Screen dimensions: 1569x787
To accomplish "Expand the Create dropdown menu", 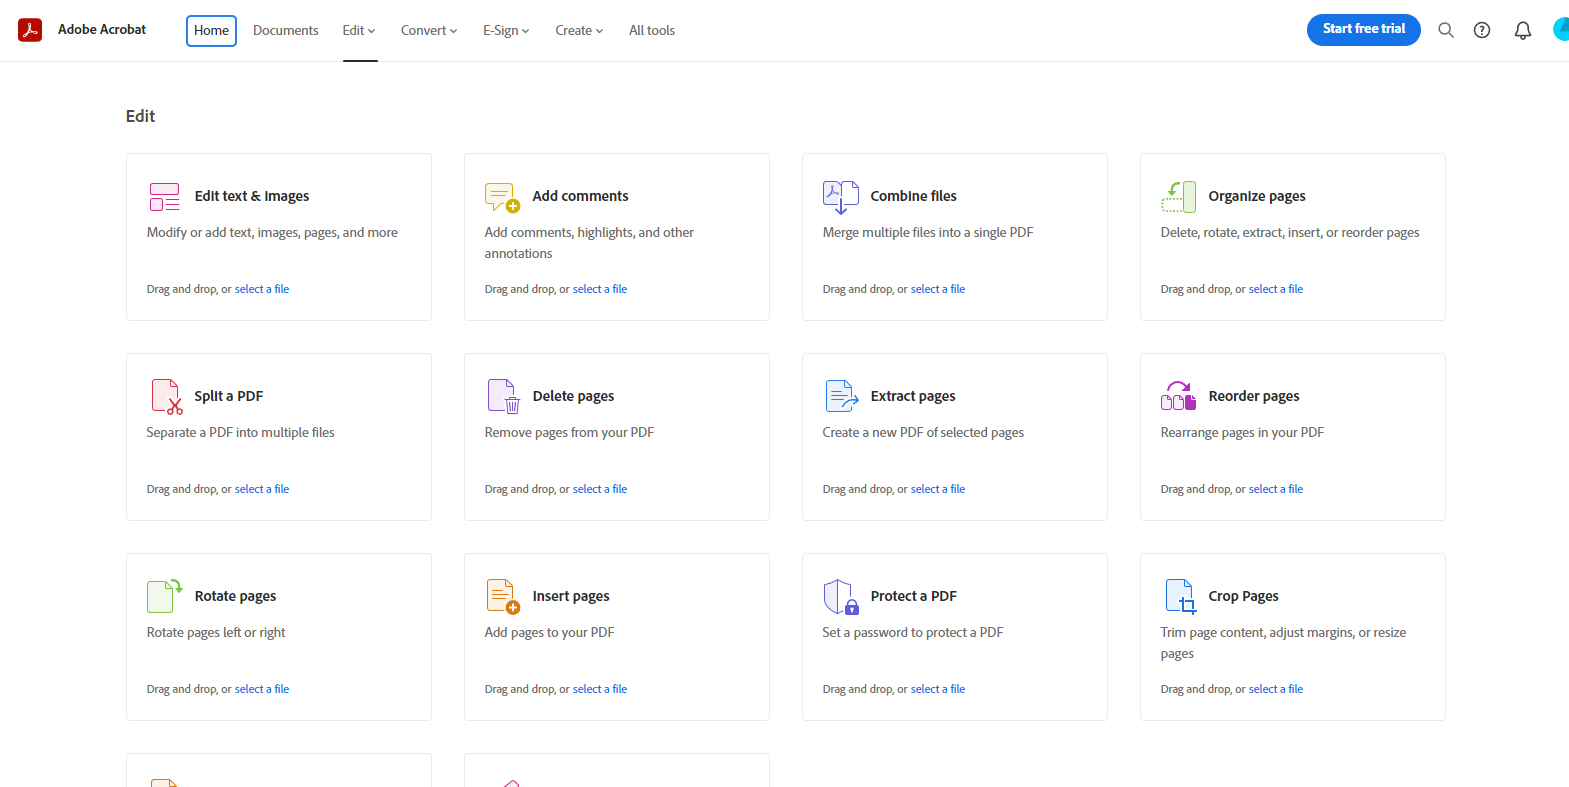I will pyautogui.click(x=579, y=30).
